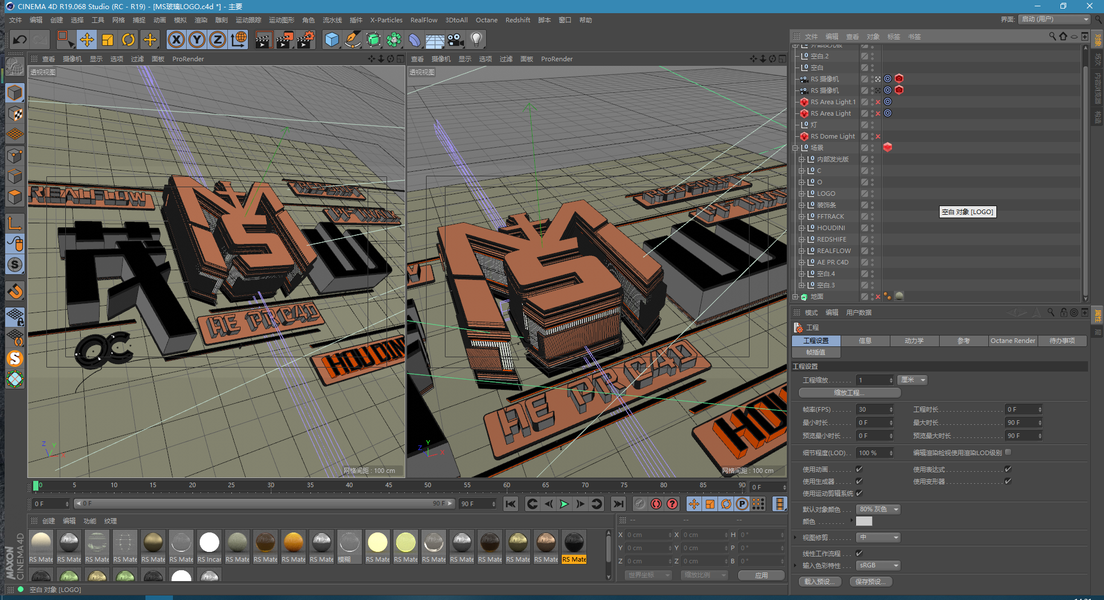Viewport: 1104px width, 600px height.
Task: Click the 载入预设 button
Action: (x=820, y=582)
